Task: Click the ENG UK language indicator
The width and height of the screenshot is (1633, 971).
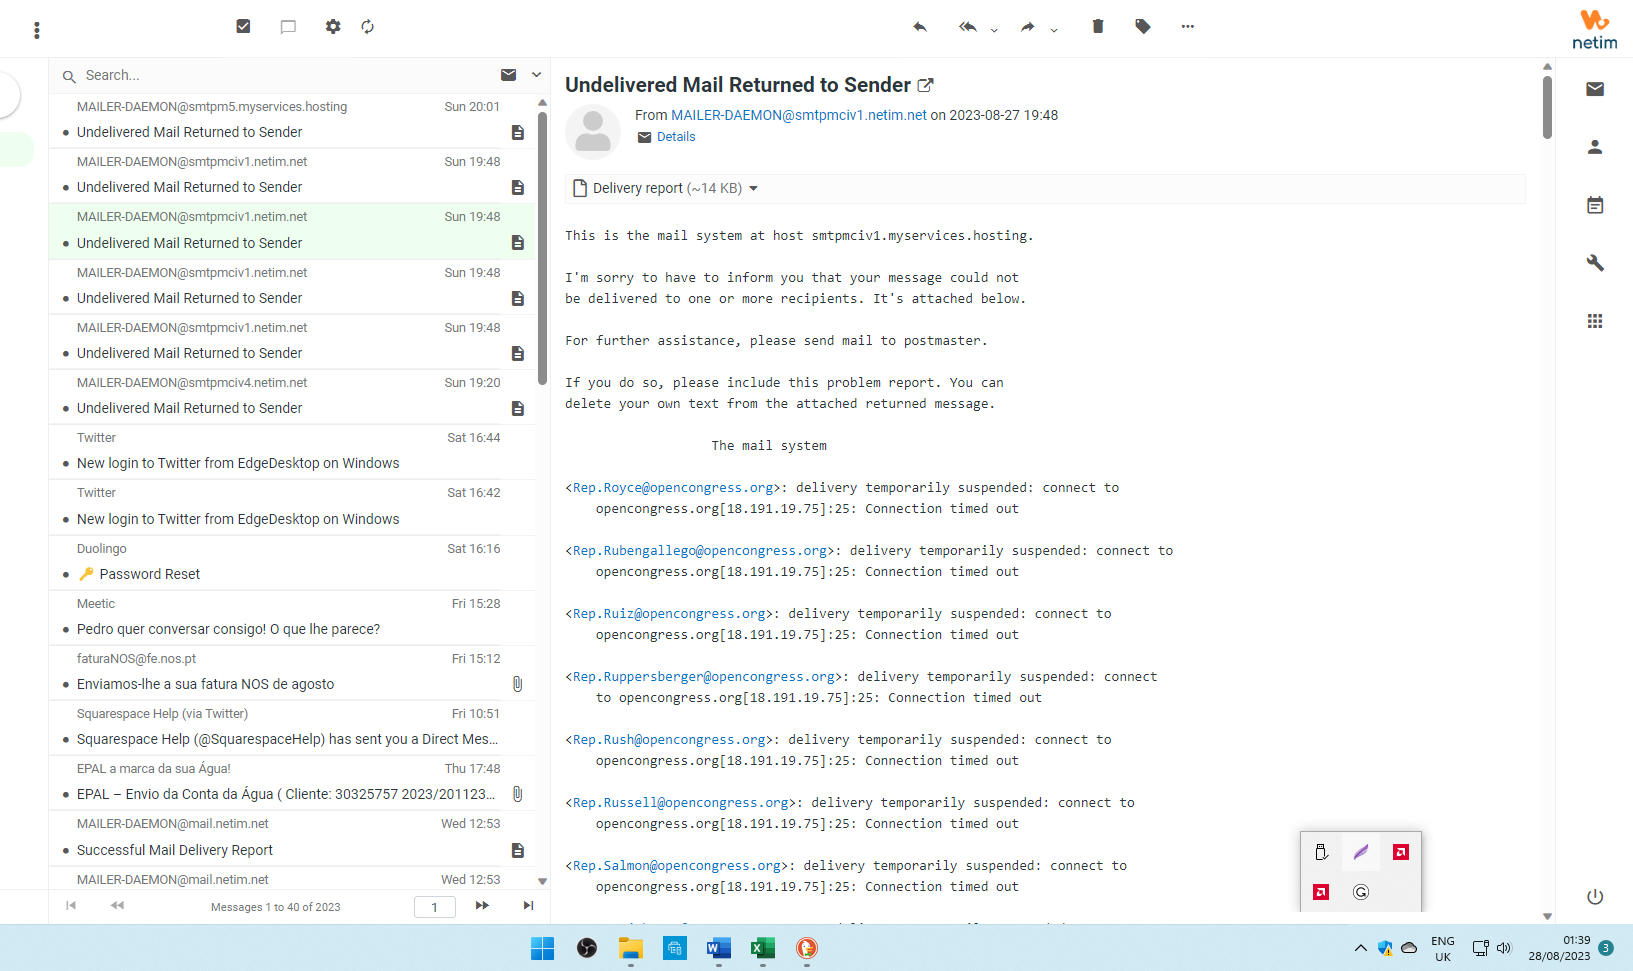Action: pyautogui.click(x=1443, y=949)
